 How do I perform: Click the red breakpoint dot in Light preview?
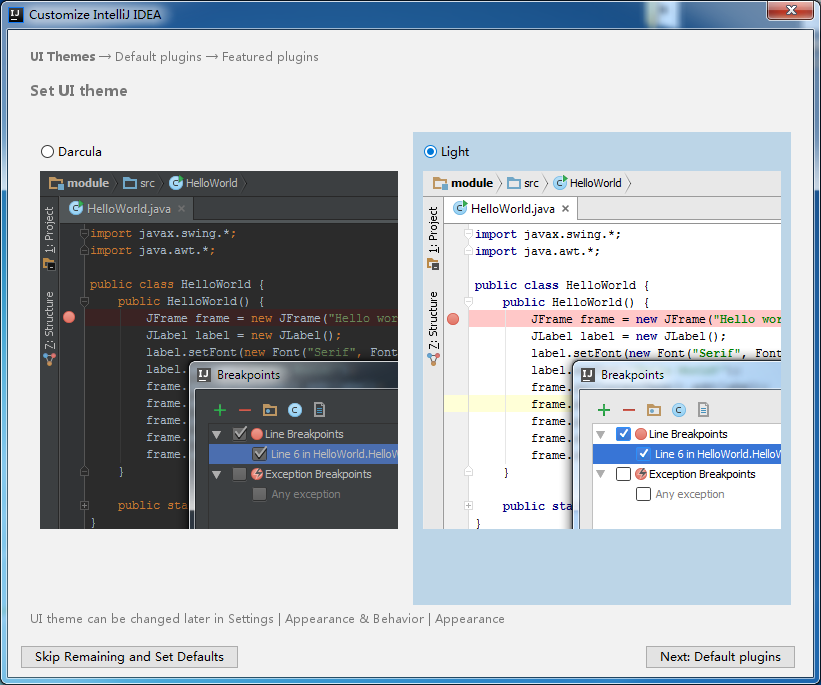(453, 319)
